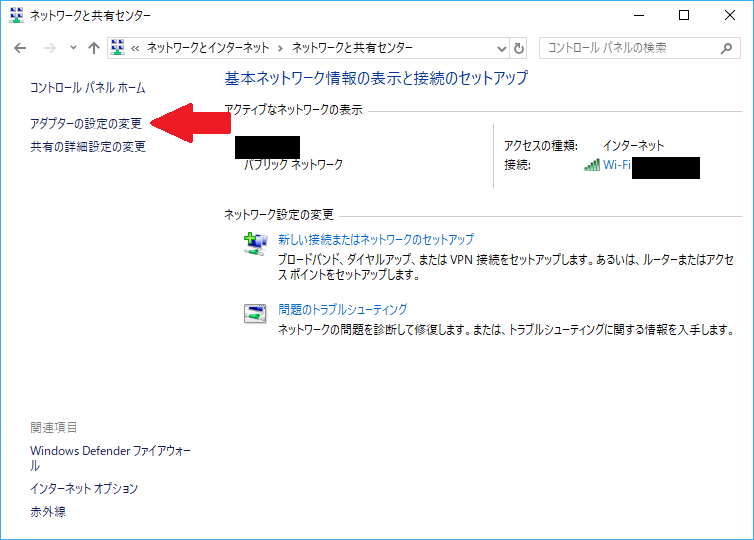The image size is (754, 540).
Task: Open 問題のトラブルシューティング link
Action: (x=342, y=309)
